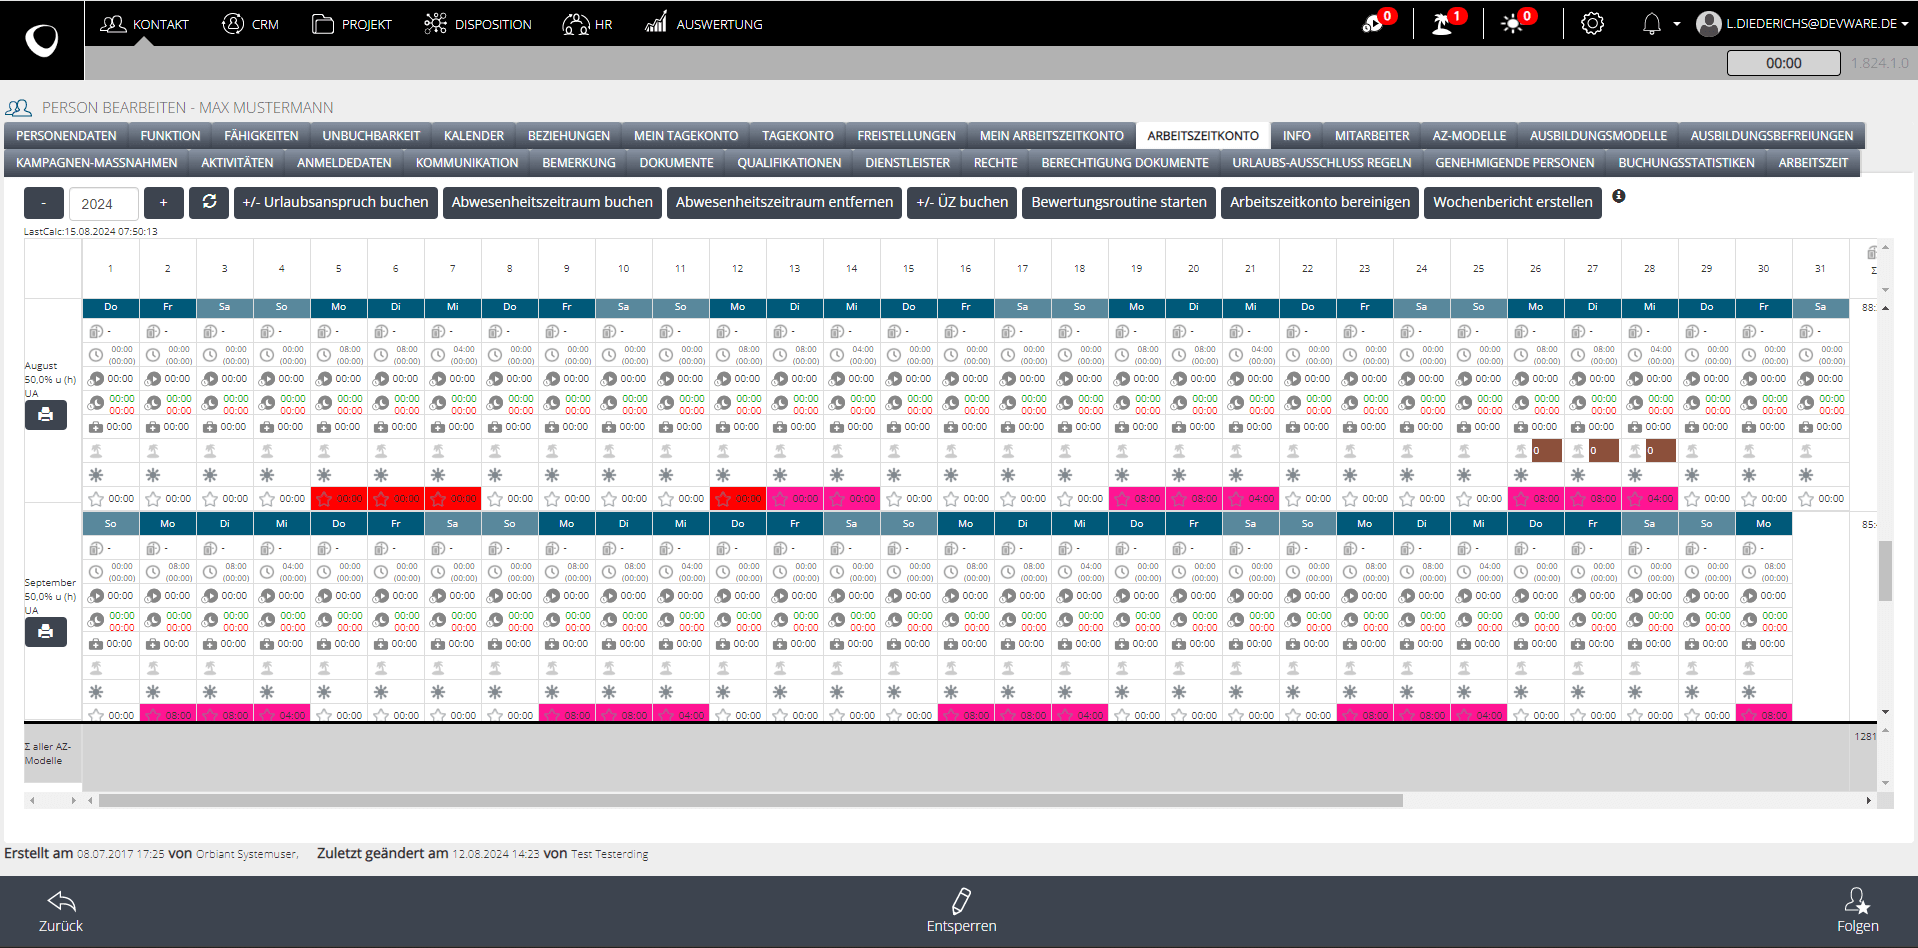Screen dimensions: 1918x948
Task: Click the right arrow of horizontal scrollbar
Action: (x=1868, y=800)
